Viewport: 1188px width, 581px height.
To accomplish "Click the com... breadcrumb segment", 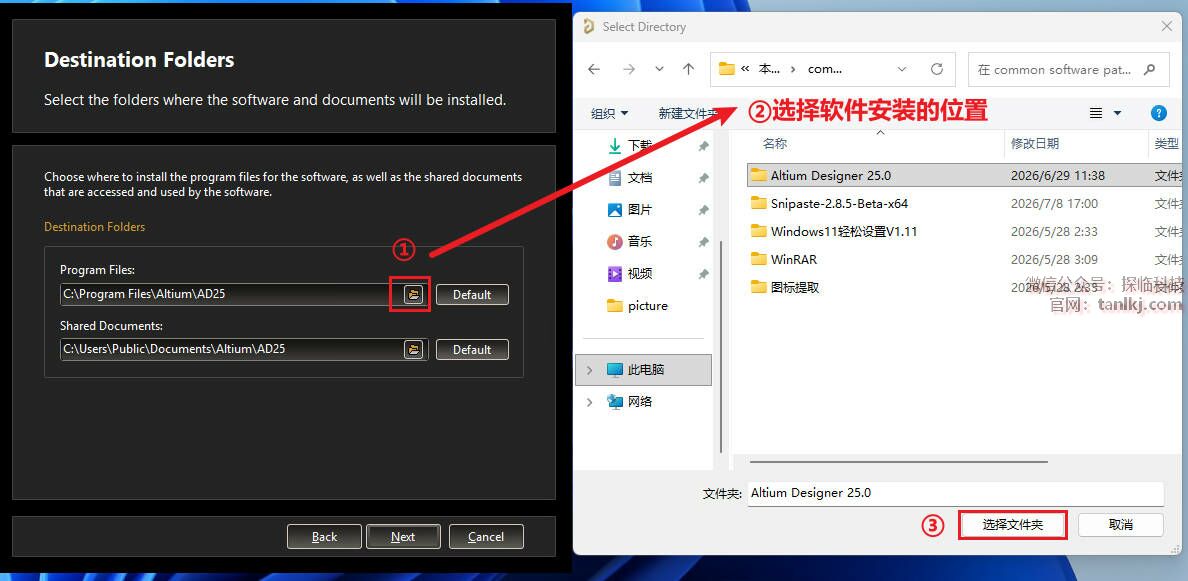I will pyautogui.click(x=825, y=69).
